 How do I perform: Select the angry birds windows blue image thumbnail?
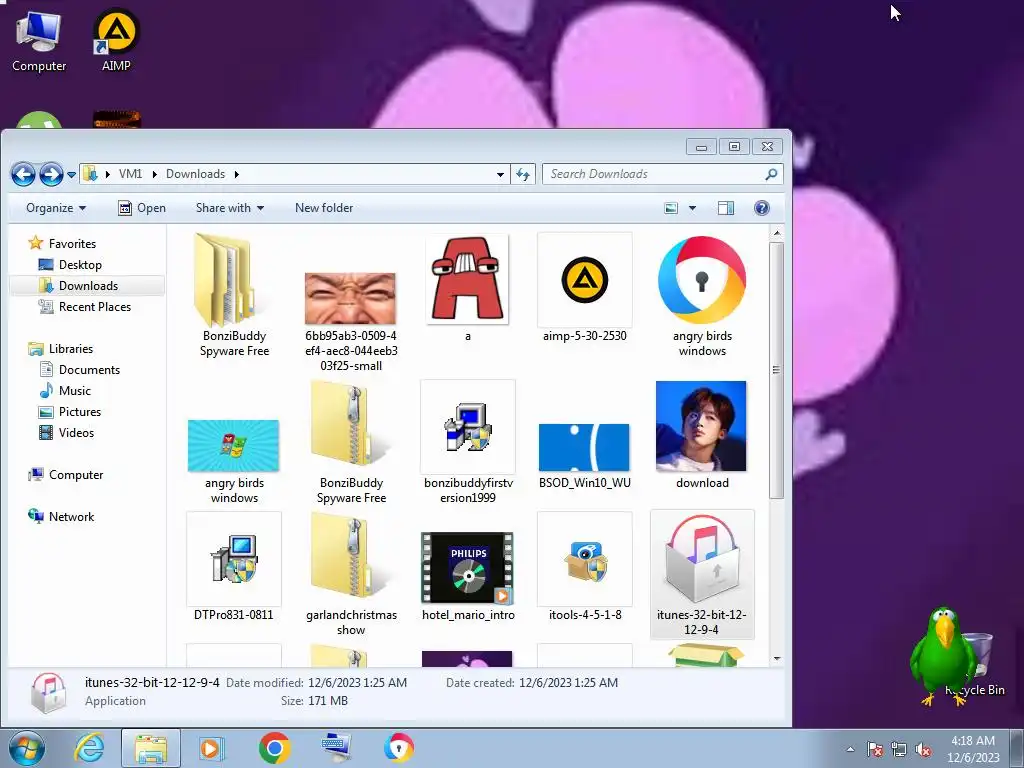click(233, 446)
